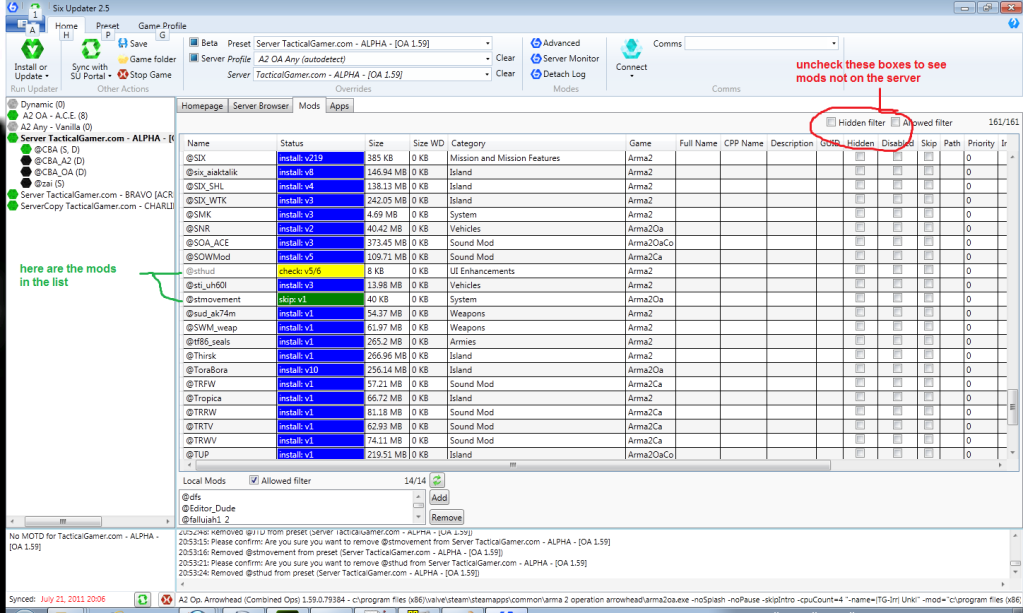Select the A2 Any - Vanilla (0) preset
This screenshot has width=1023, height=613.
[x=56, y=127]
